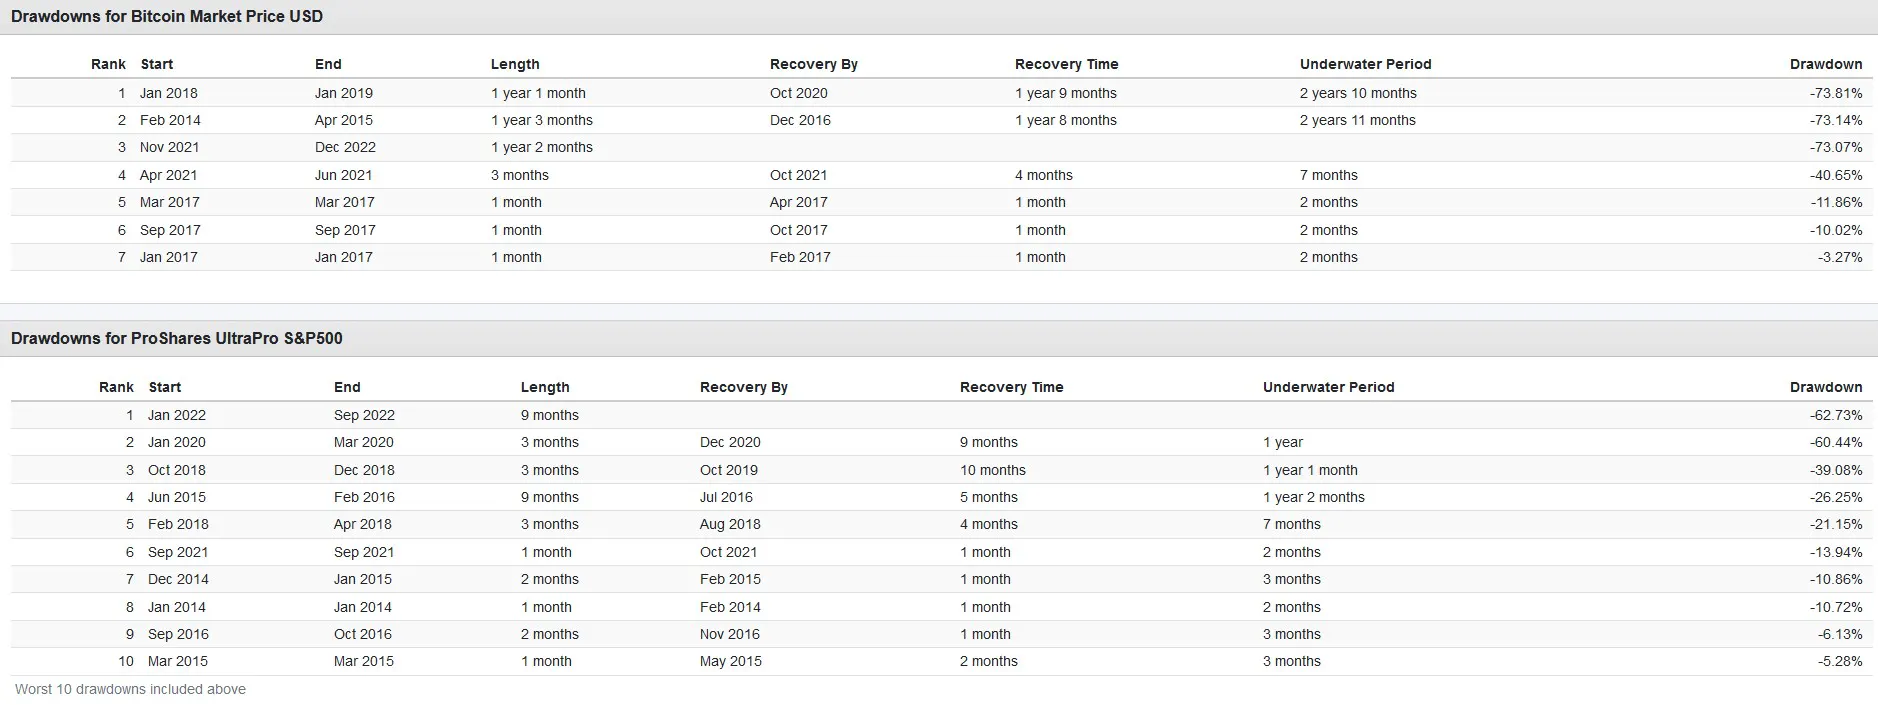Click the Rank column header in the ProShares table
The height and width of the screenshot is (705, 1878).
coord(116,387)
